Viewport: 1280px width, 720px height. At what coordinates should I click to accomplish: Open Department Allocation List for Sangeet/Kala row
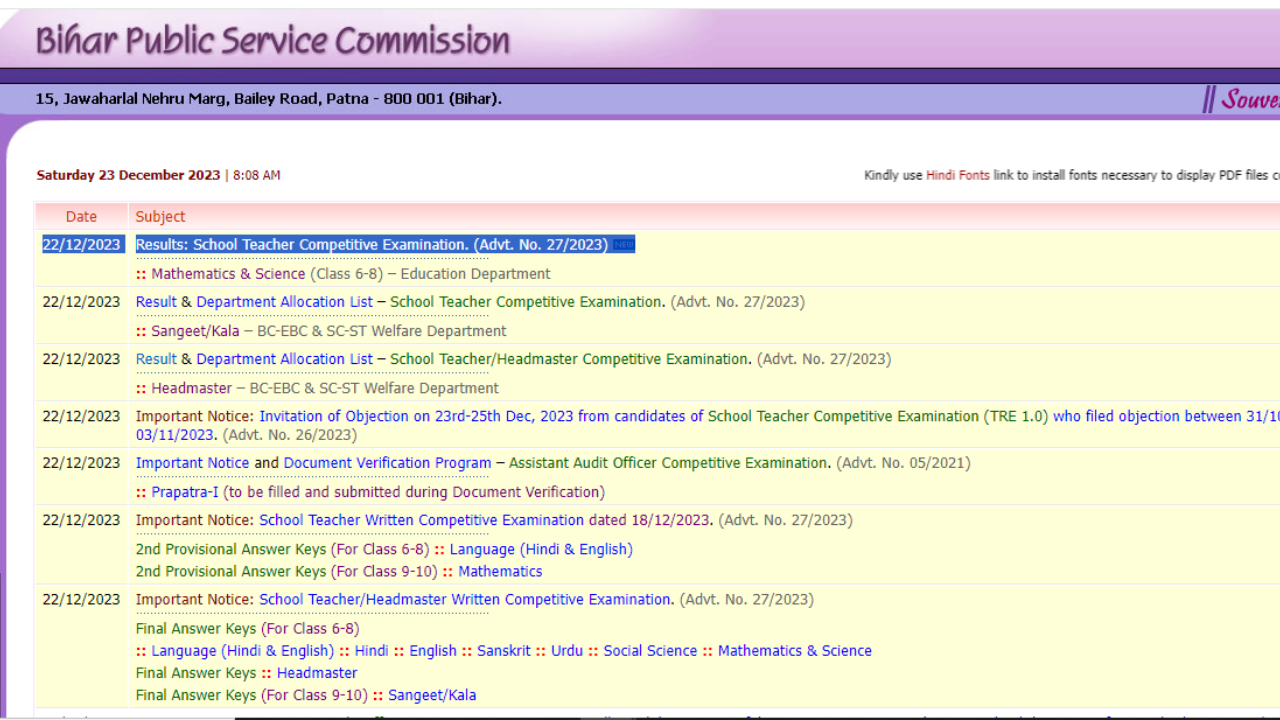coord(284,302)
